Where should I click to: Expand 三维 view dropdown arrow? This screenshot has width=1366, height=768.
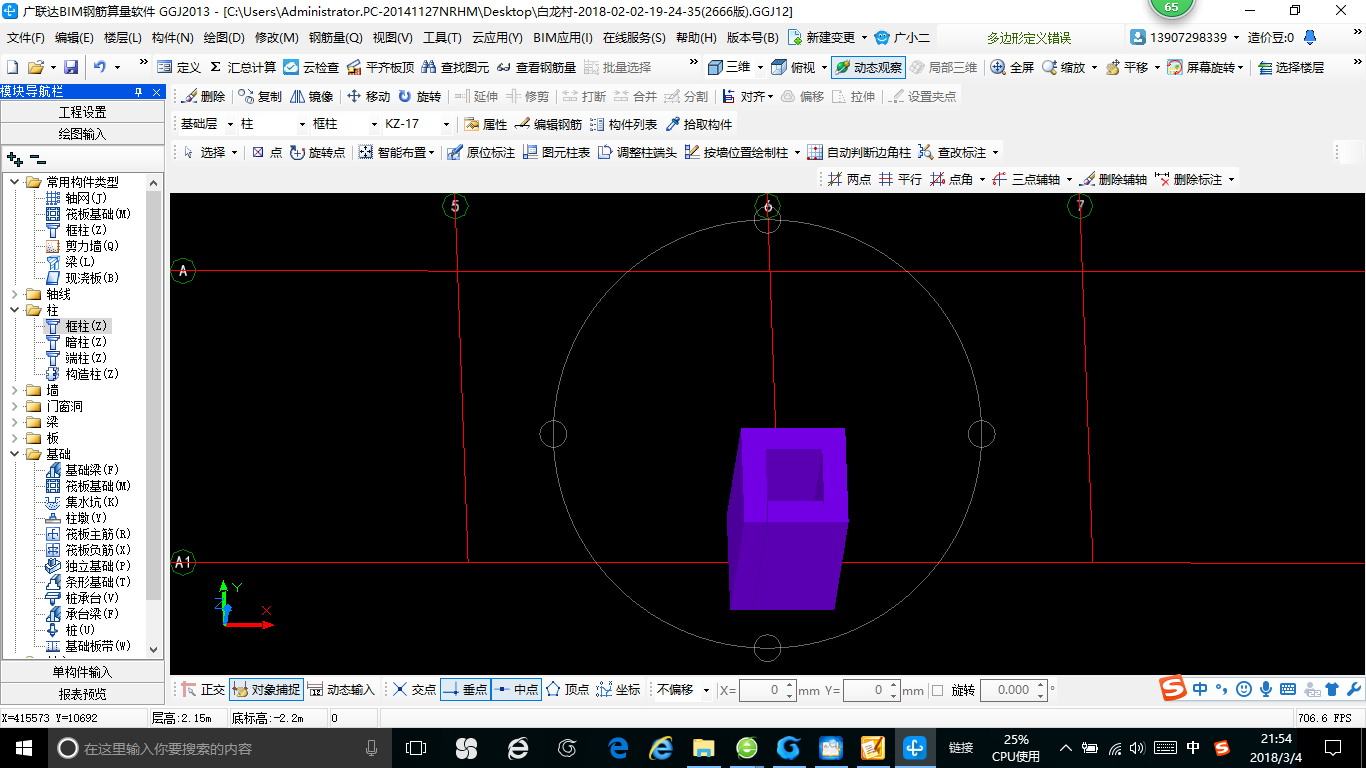[760, 67]
